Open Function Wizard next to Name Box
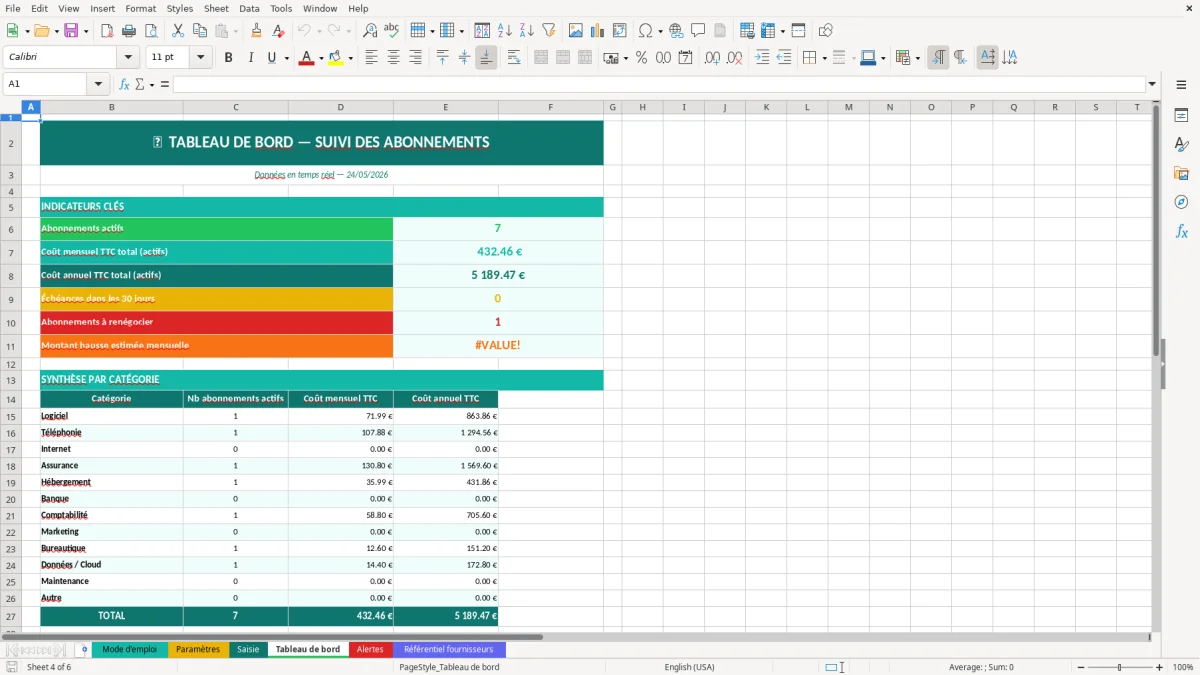This screenshot has width=1200, height=675. (124, 84)
